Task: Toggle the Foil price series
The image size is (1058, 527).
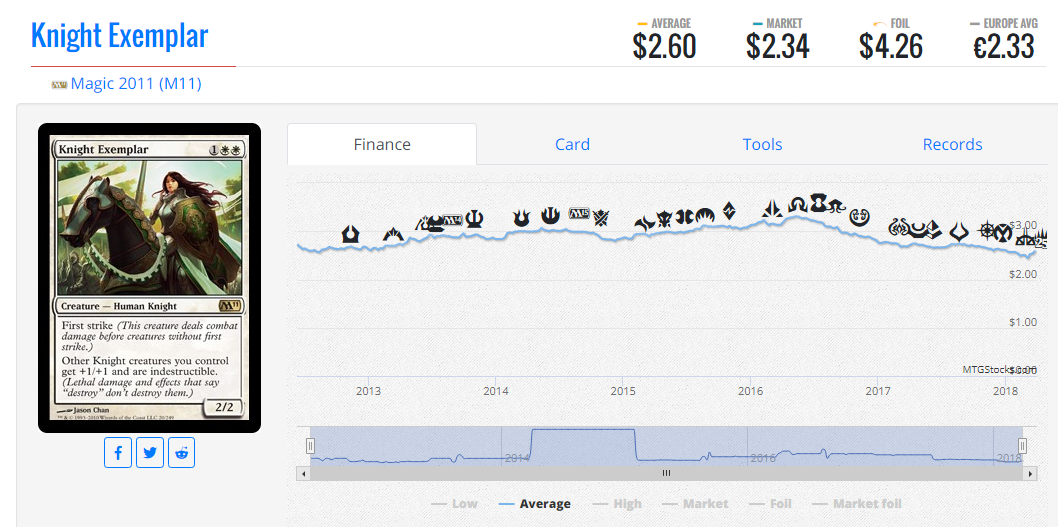Action: pos(770,503)
